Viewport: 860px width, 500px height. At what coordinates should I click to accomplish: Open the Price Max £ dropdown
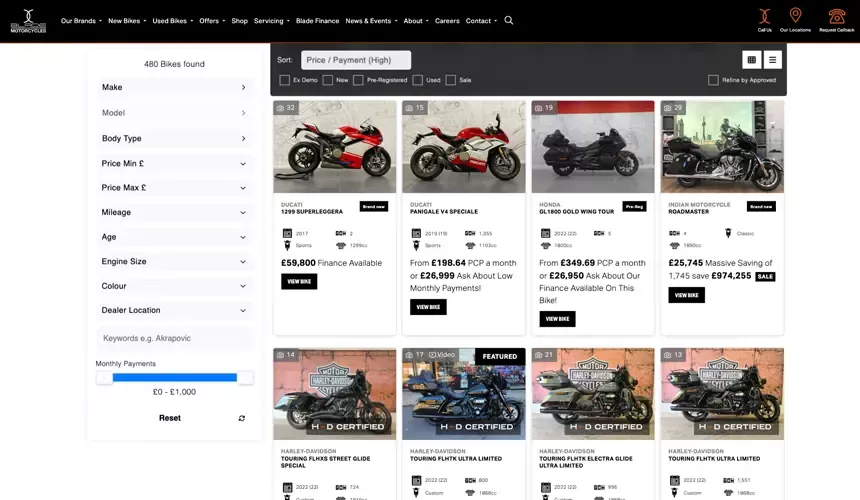174,188
